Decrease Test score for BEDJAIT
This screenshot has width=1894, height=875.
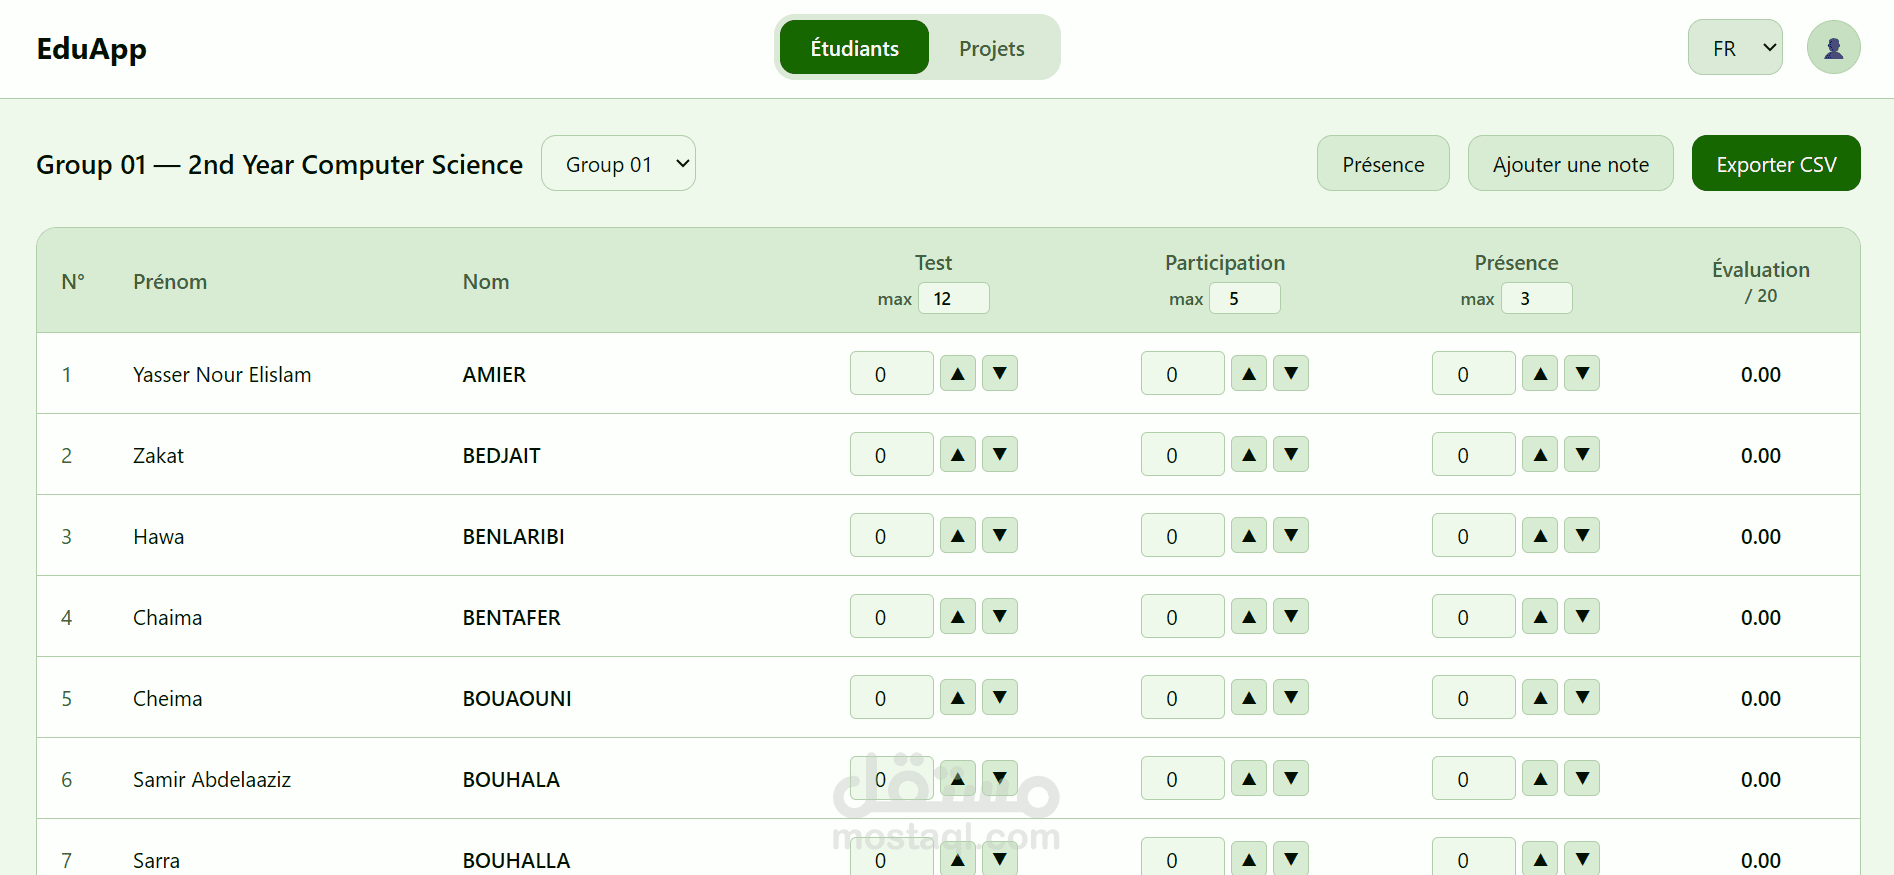click(x=999, y=455)
